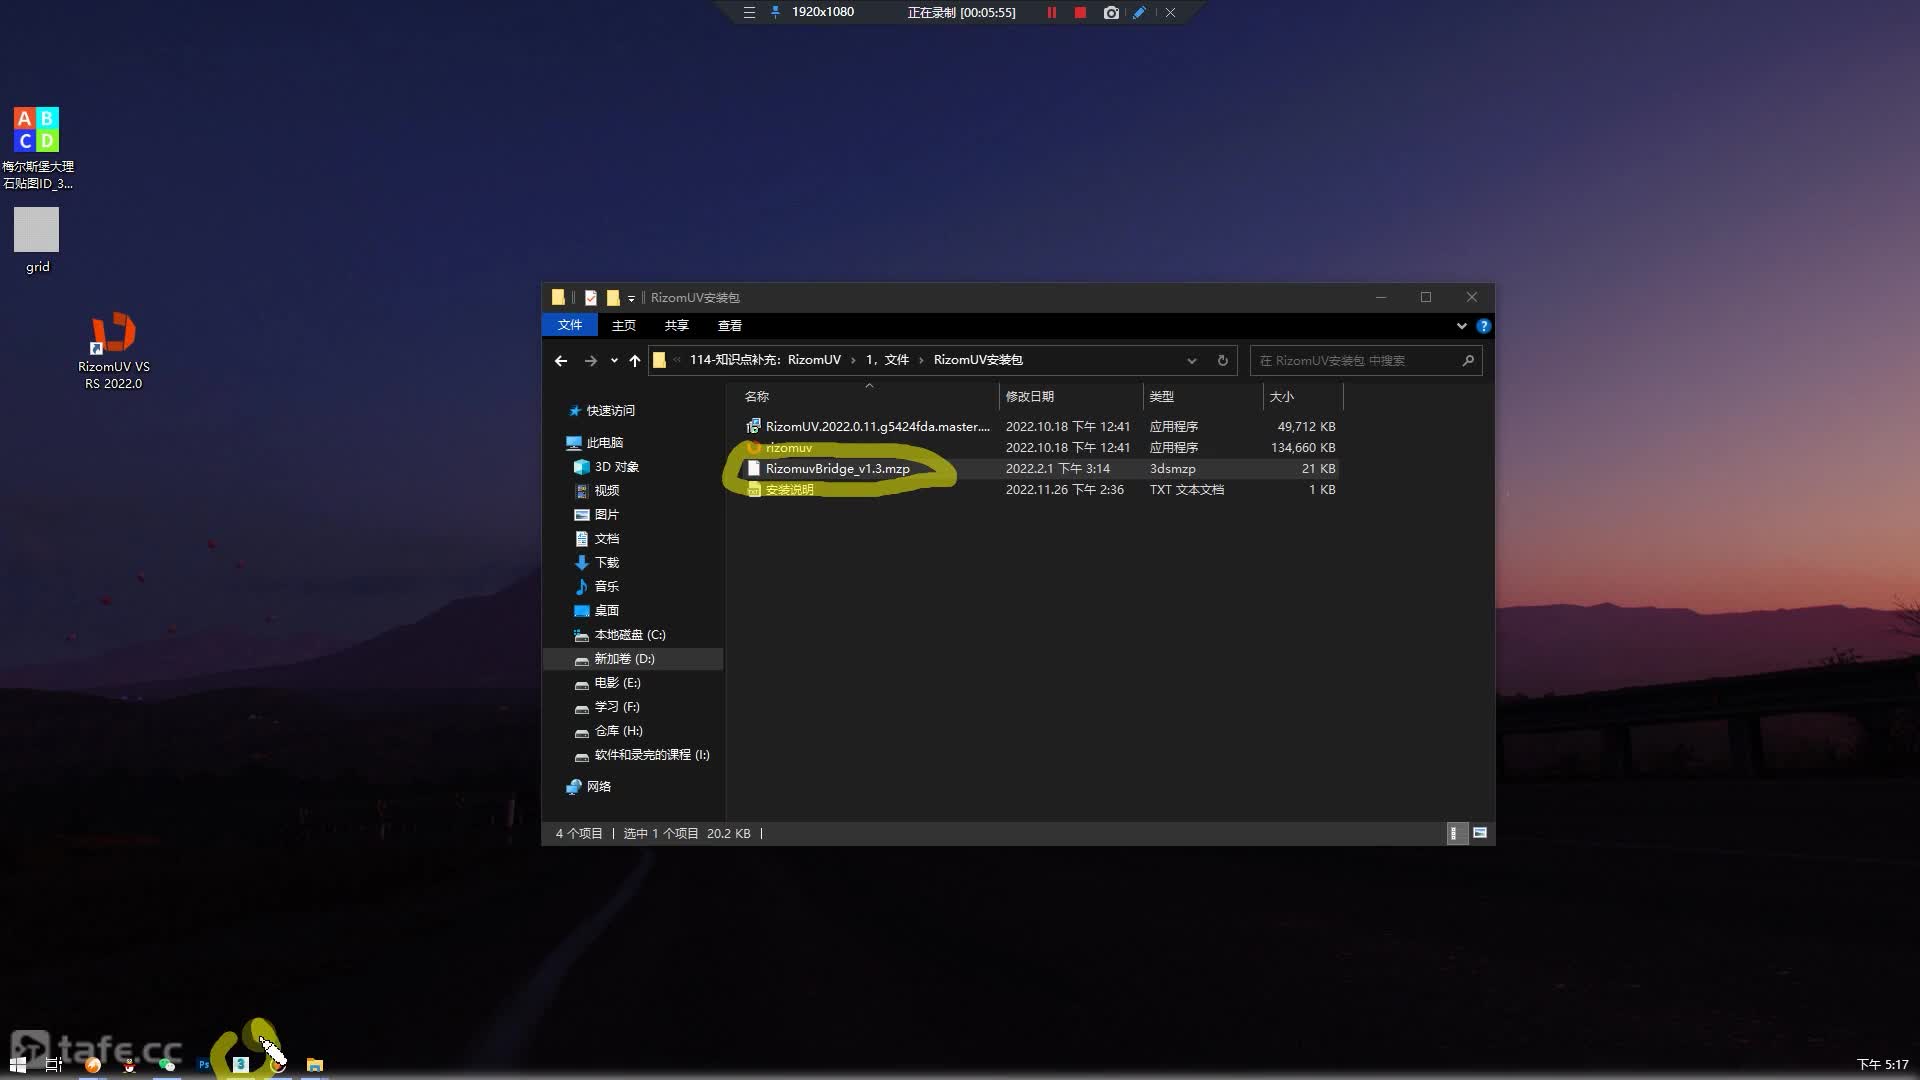
Task: Click 114-知识点补充: RizomUV breadcrumb
Action: (765, 360)
